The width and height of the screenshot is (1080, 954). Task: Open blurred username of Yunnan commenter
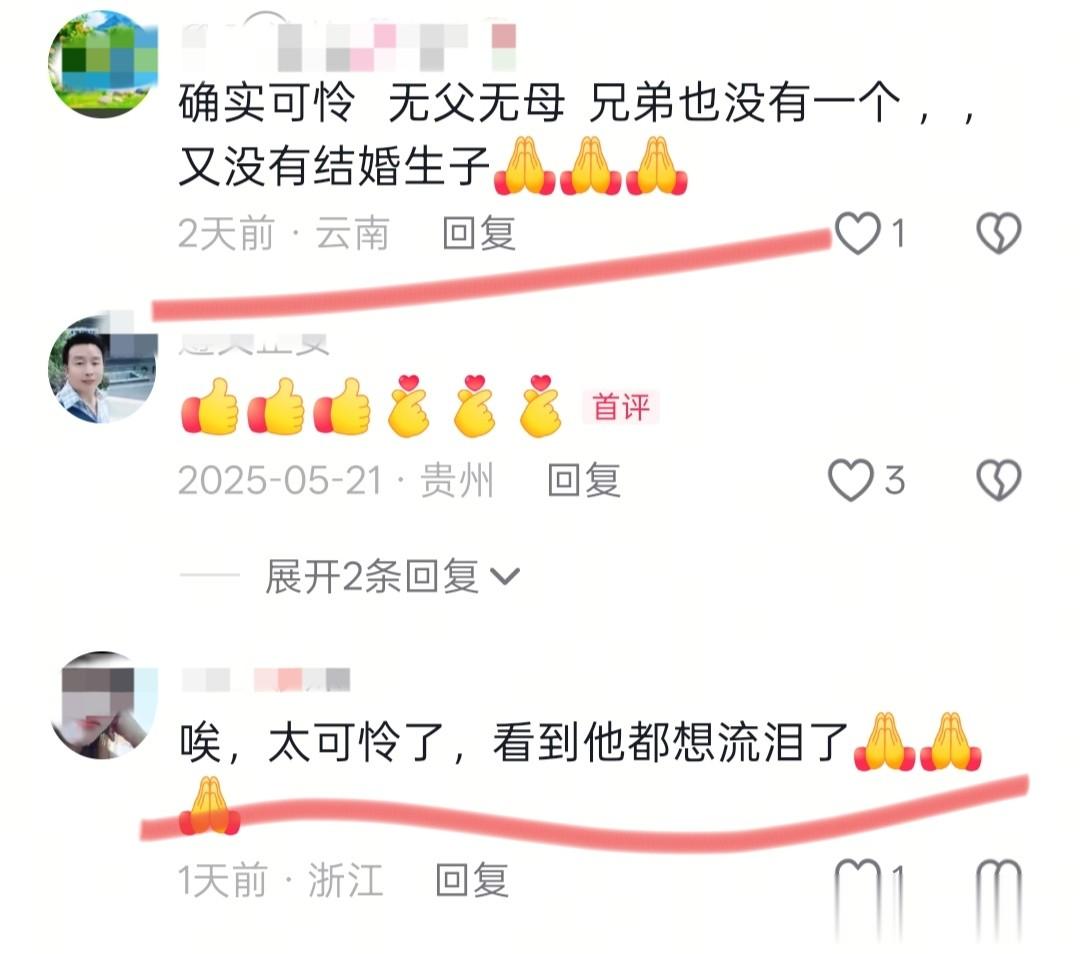click(x=349, y=47)
